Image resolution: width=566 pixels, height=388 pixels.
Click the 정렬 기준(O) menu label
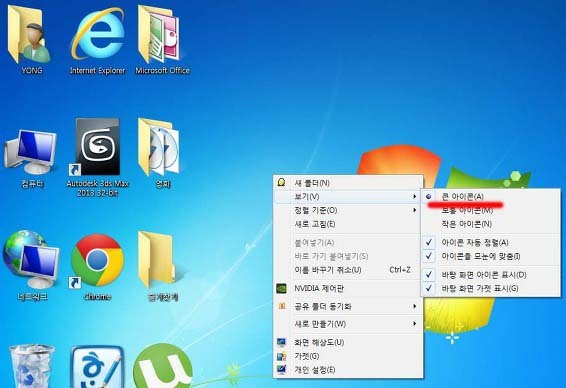[316, 210]
